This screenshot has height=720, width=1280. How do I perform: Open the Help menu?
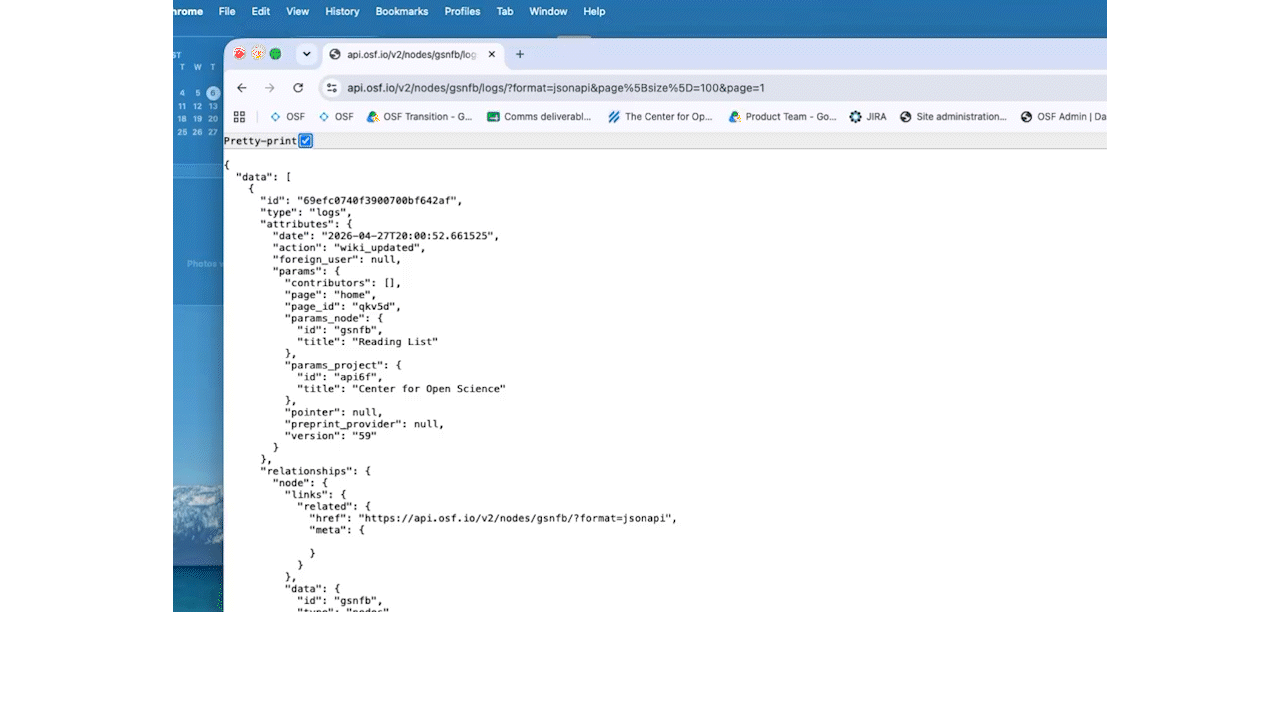coord(594,11)
